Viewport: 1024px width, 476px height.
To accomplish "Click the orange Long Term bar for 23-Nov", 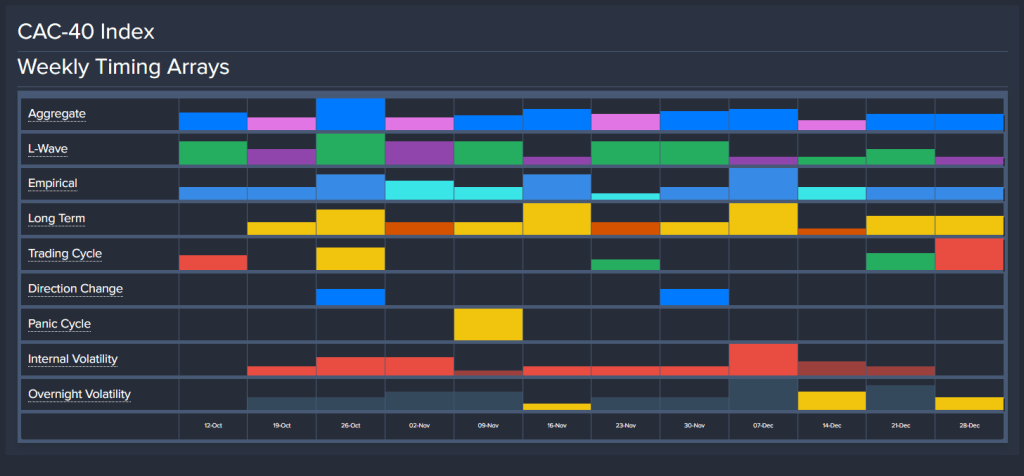I will pyautogui.click(x=626, y=229).
